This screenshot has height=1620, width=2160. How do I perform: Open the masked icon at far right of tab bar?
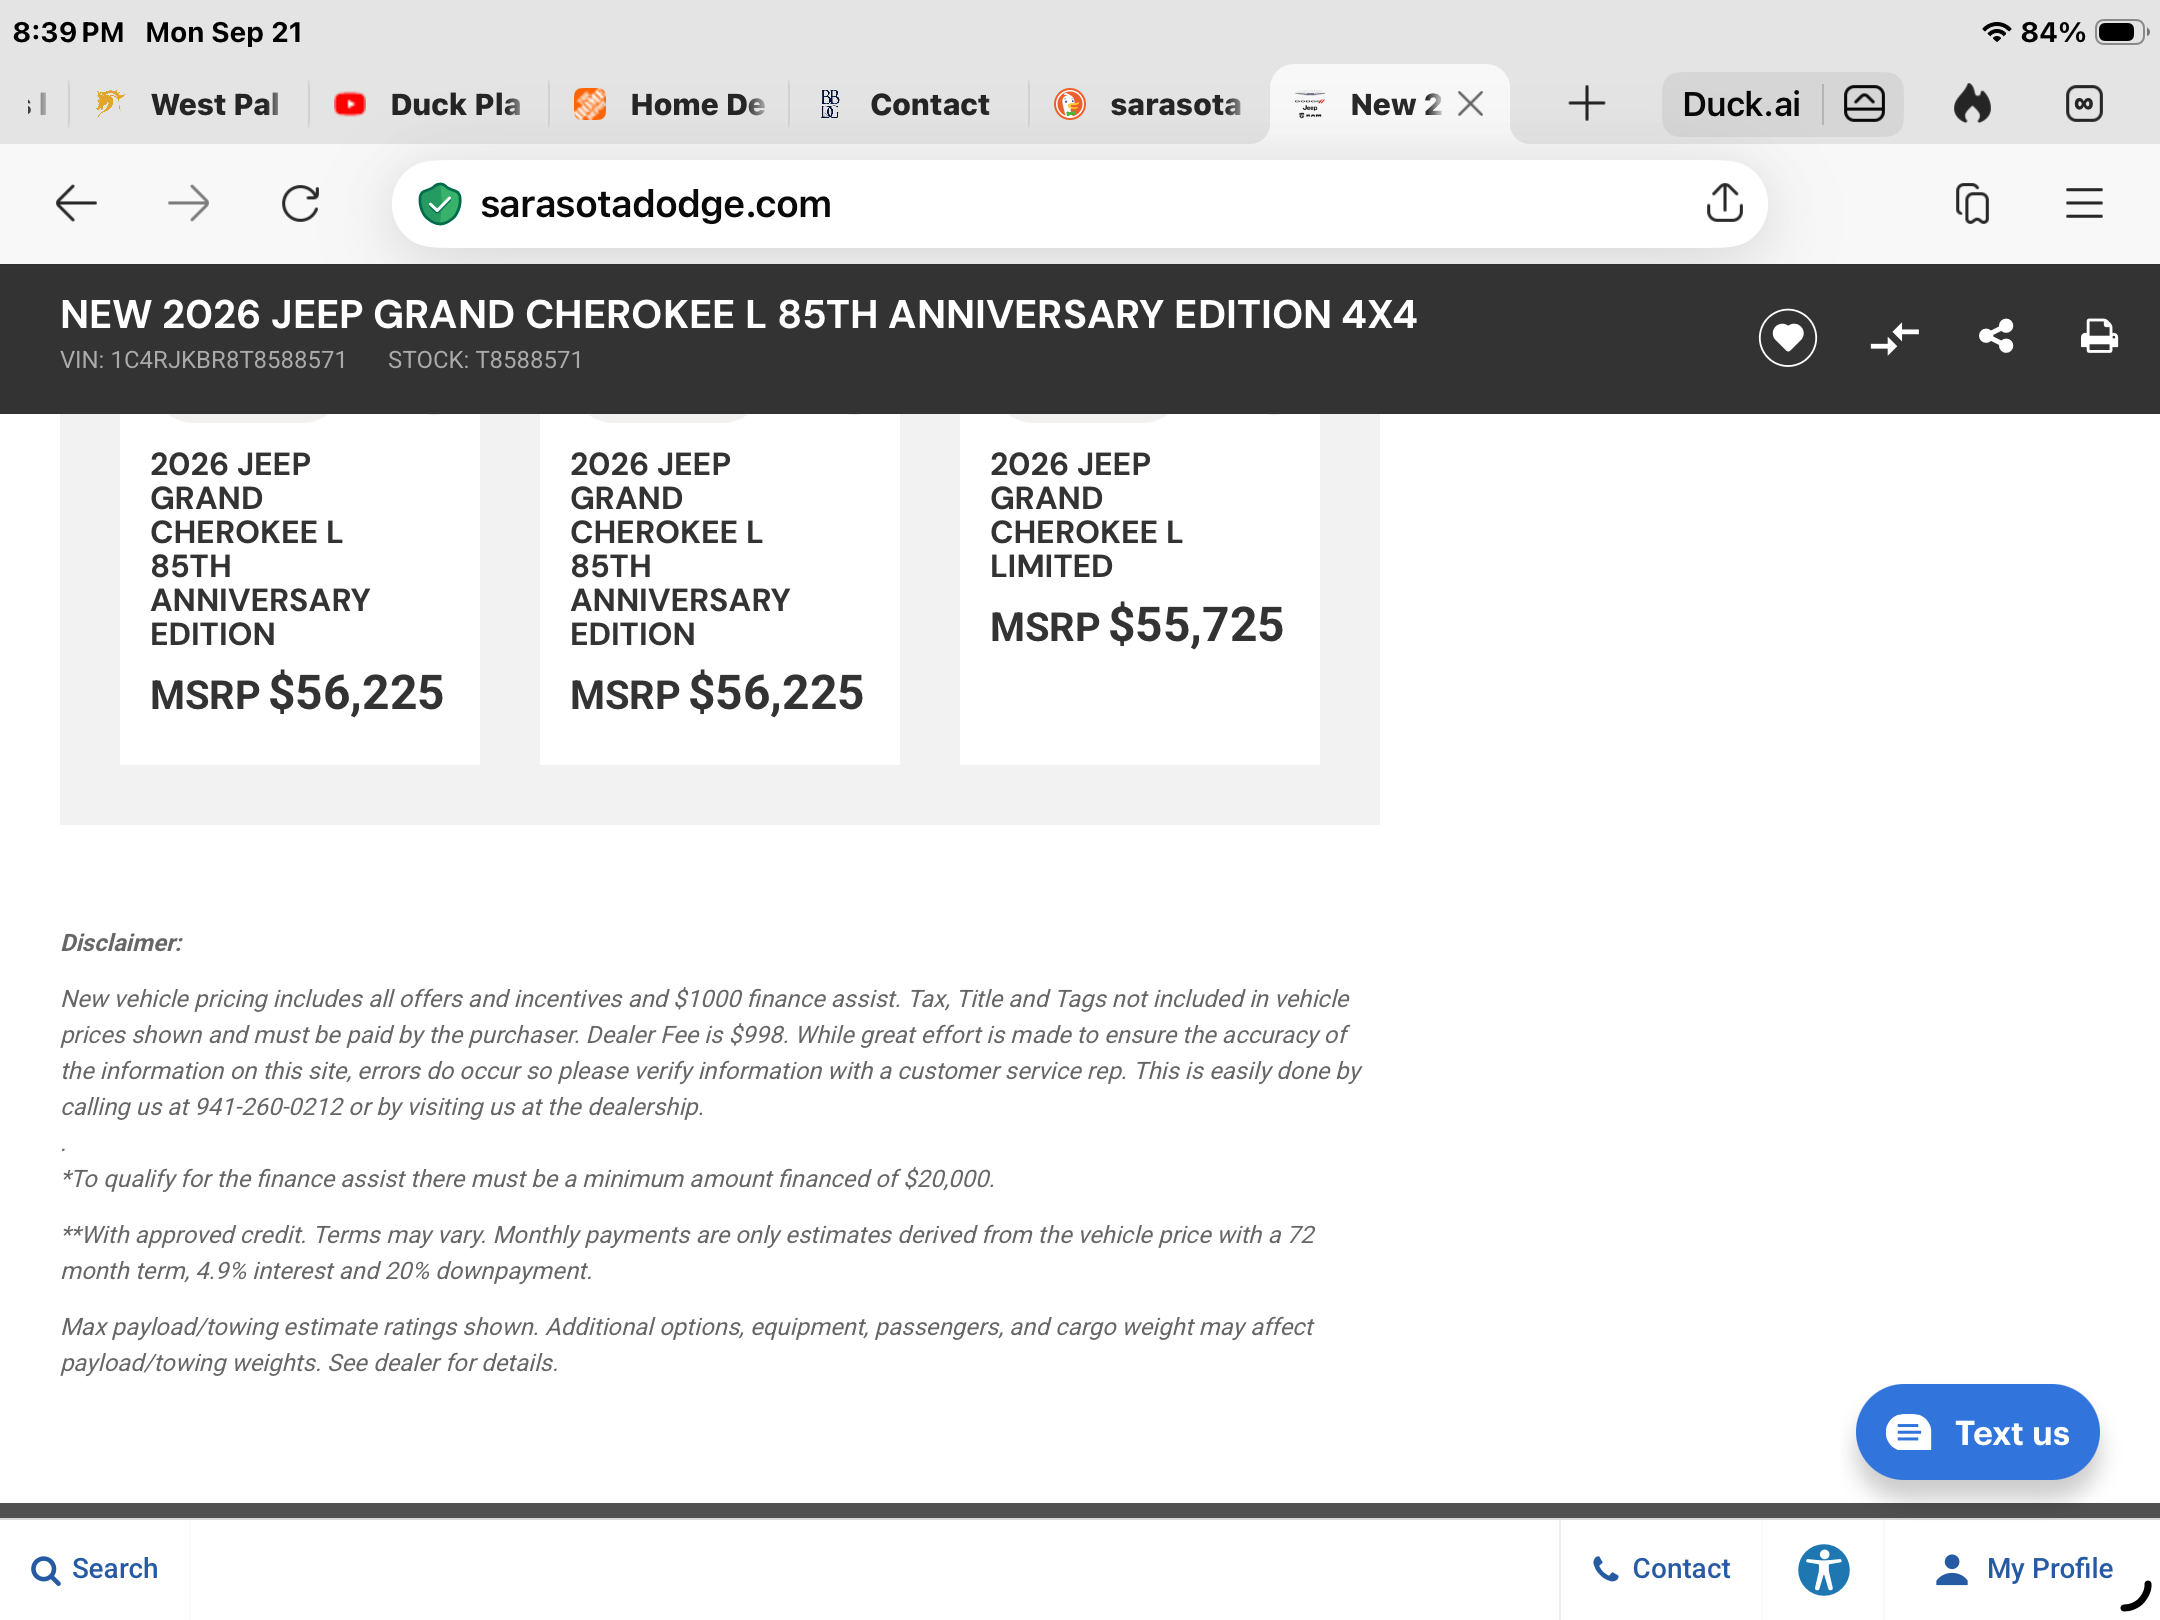point(2084,104)
